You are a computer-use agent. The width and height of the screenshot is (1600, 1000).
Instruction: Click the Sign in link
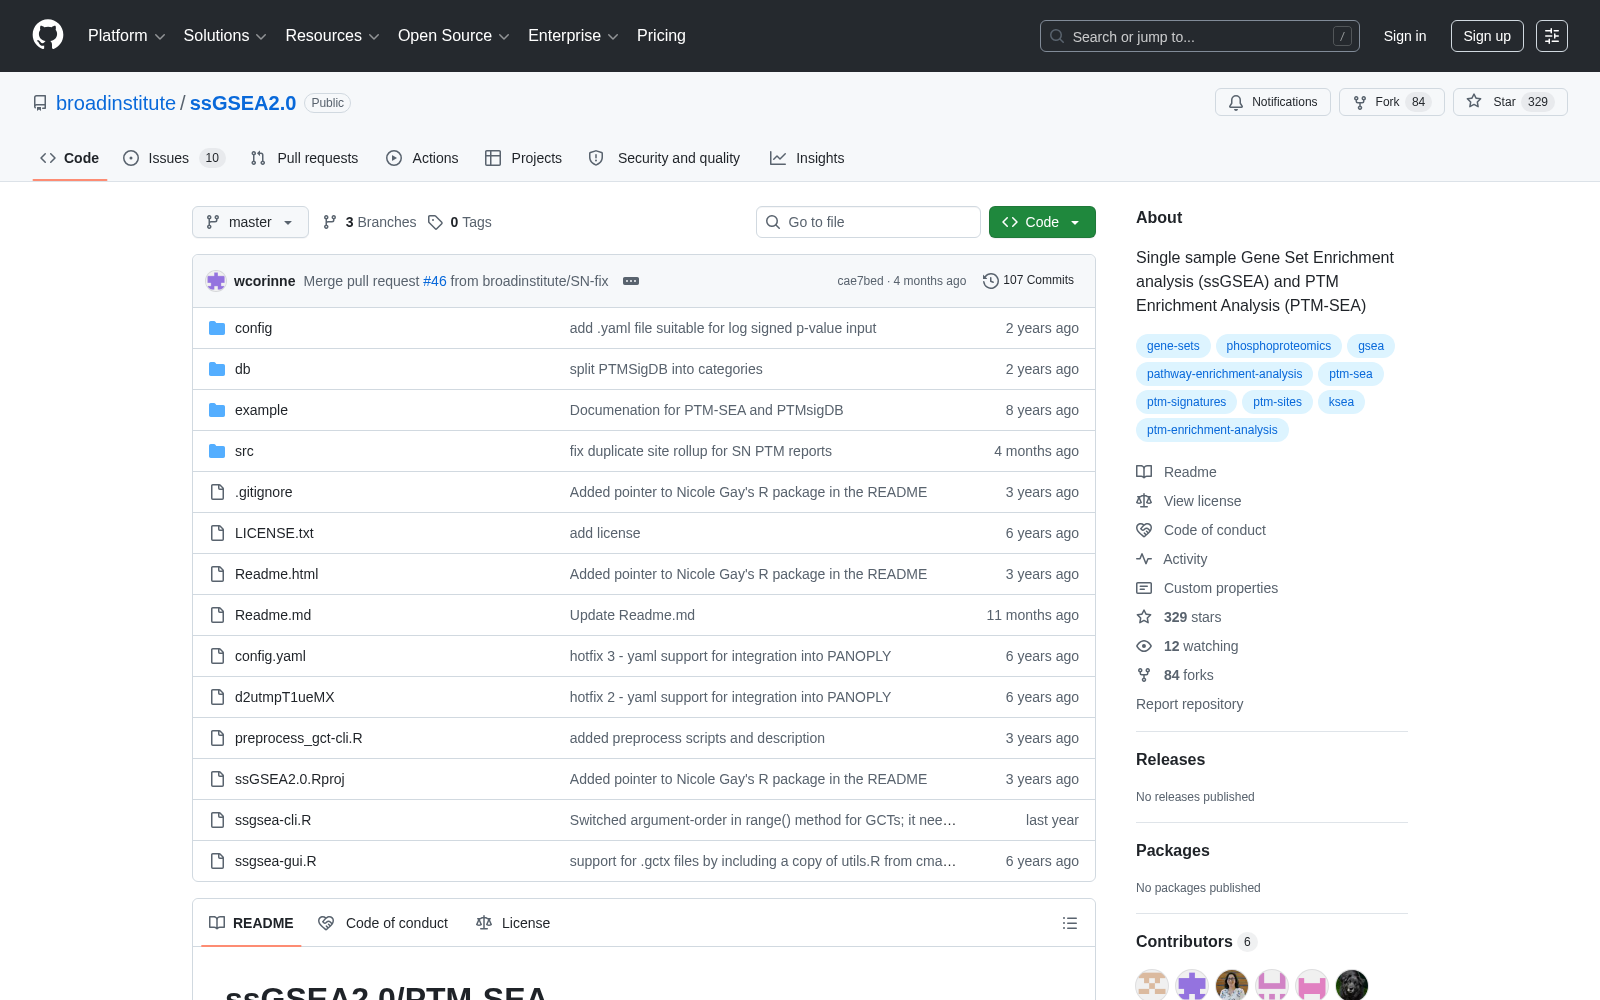click(1405, 36)
